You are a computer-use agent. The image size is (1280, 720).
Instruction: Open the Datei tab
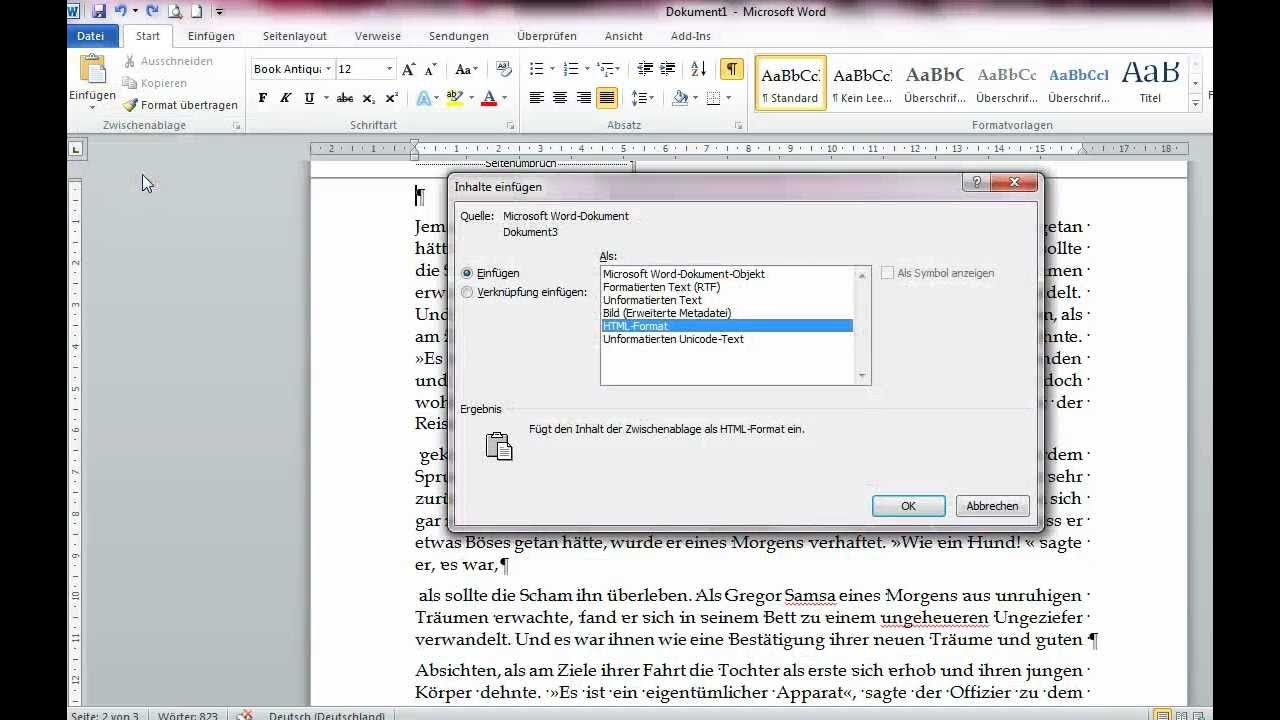pyautogui.click(x=91, y=36)
